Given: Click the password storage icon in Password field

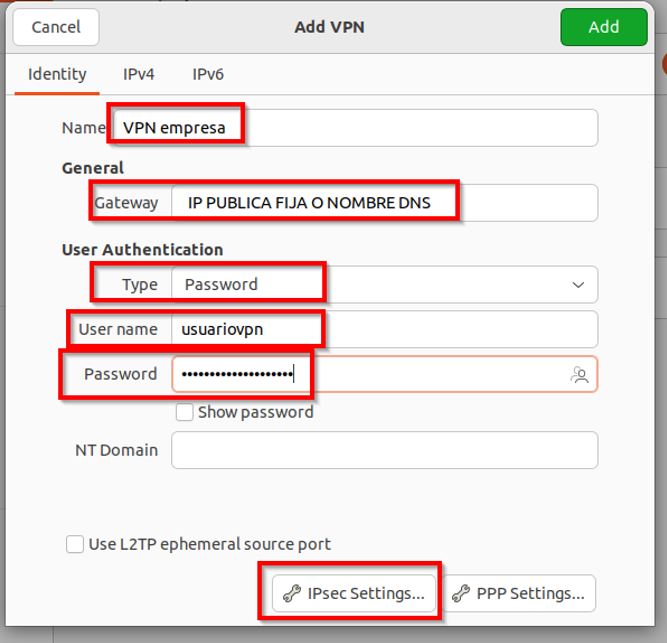Looking at the screenshot, I should coord(579,375).
